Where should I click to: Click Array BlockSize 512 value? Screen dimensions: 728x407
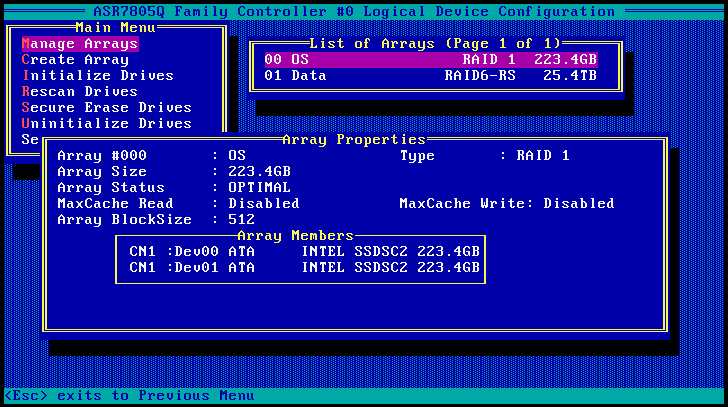click(x=241, y=220)
